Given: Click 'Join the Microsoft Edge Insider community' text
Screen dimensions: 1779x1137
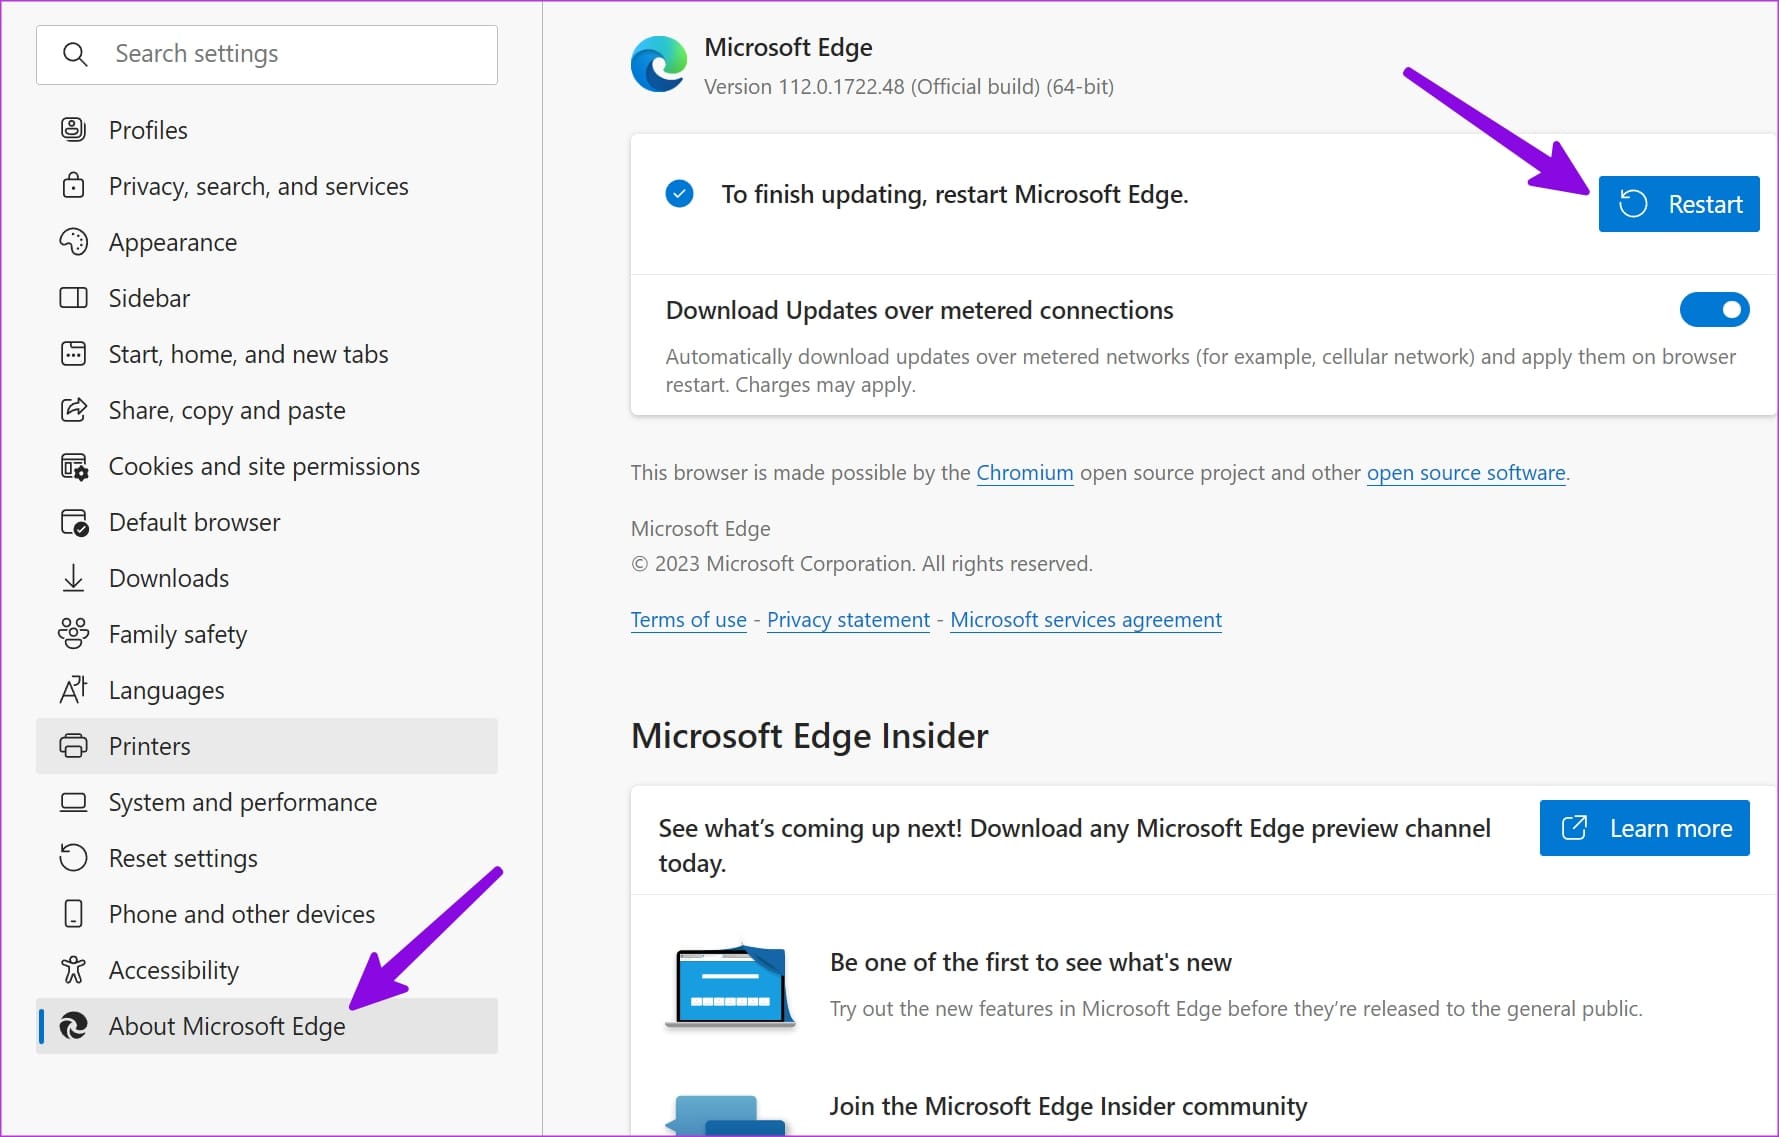Looking at the screenshot, I should (1068, 1106).
